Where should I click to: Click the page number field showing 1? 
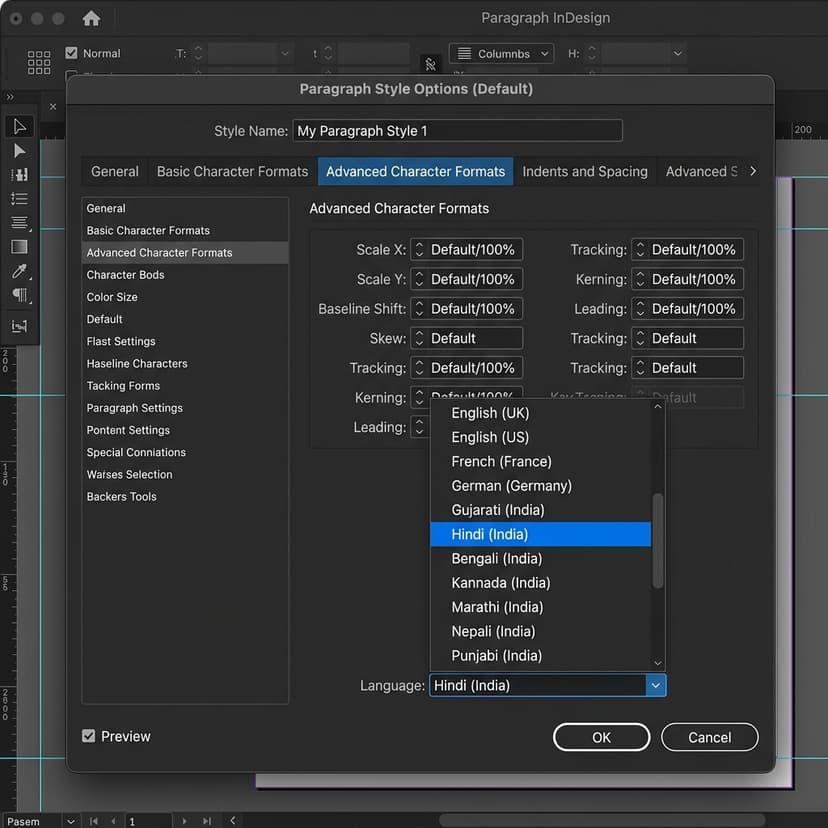tap(148, 821)
